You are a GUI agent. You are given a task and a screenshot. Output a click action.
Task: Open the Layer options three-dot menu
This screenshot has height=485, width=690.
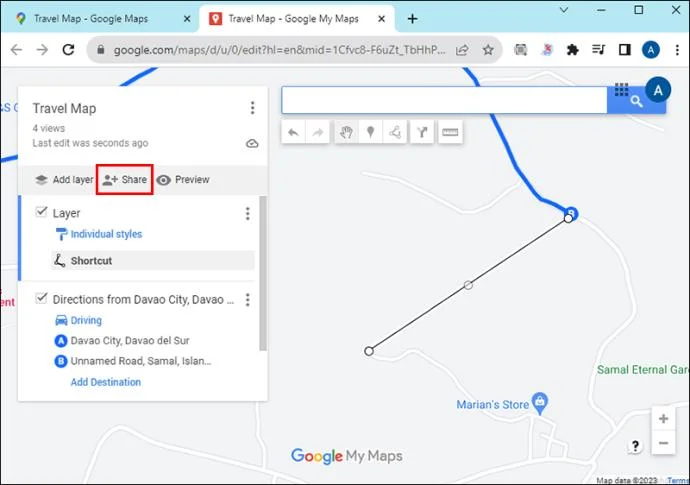coord(247,213)
